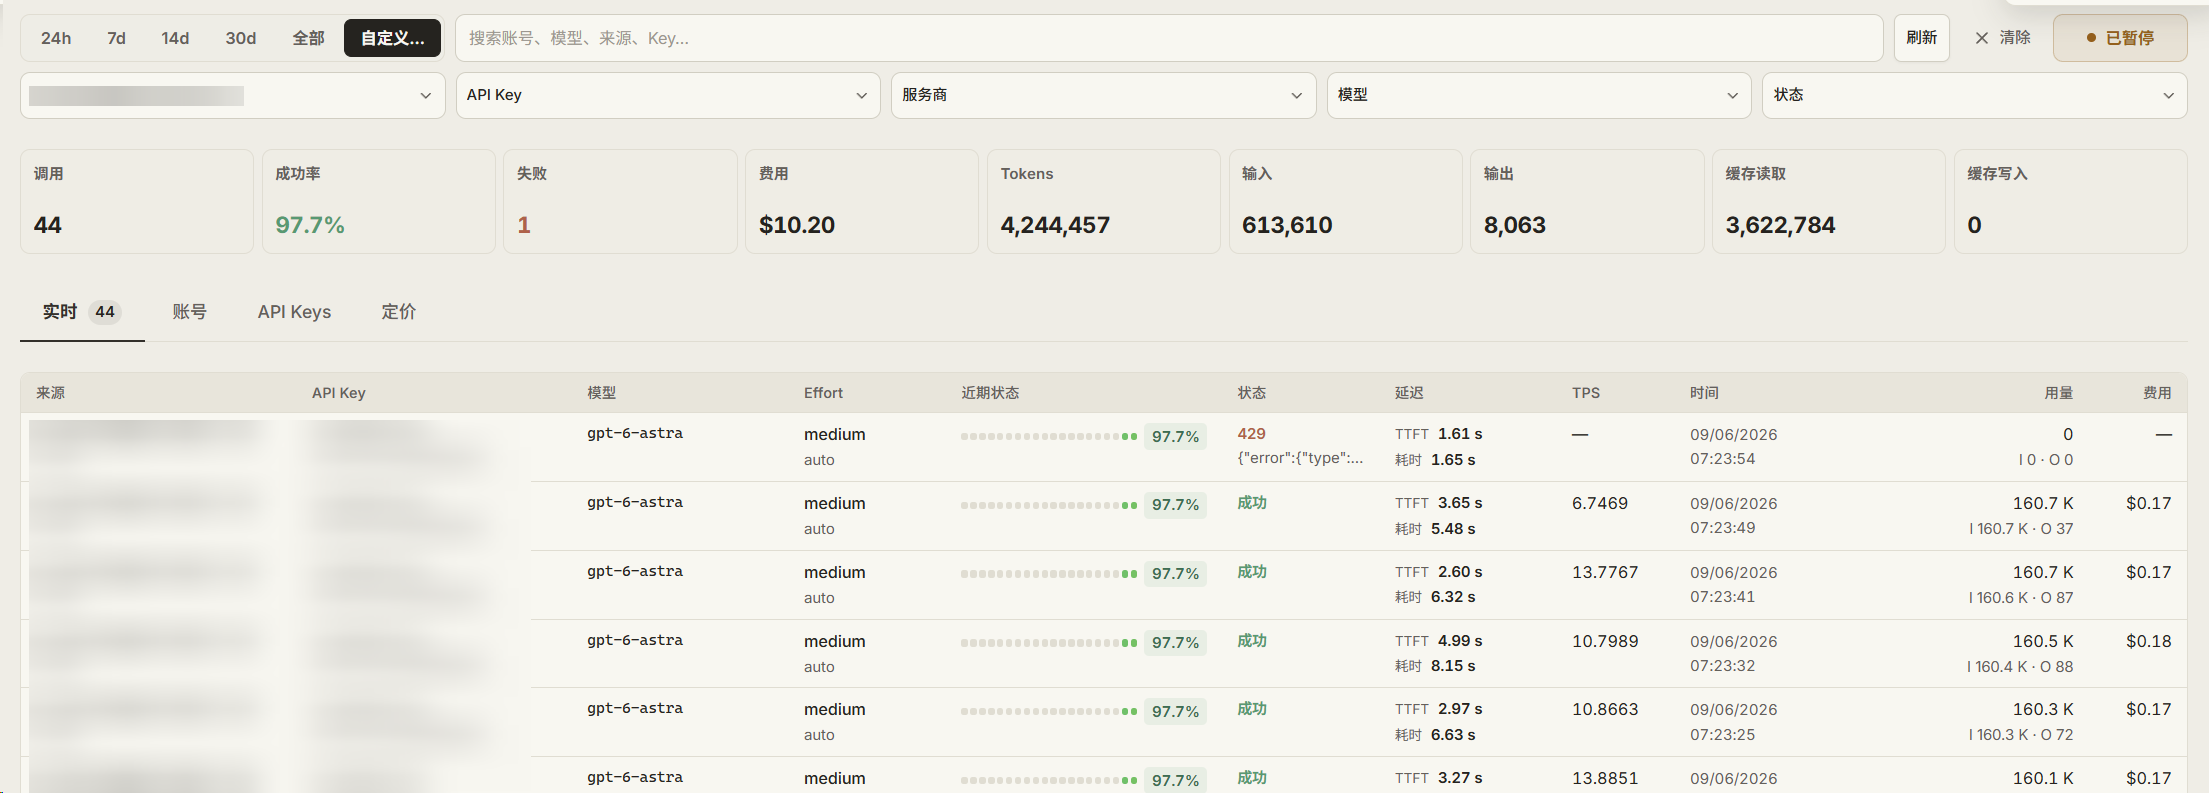This screenshot has width=2209, height=793.
Task: Switch to the API Keys tab
Action: pyautogui.click(x=294, y=312)
